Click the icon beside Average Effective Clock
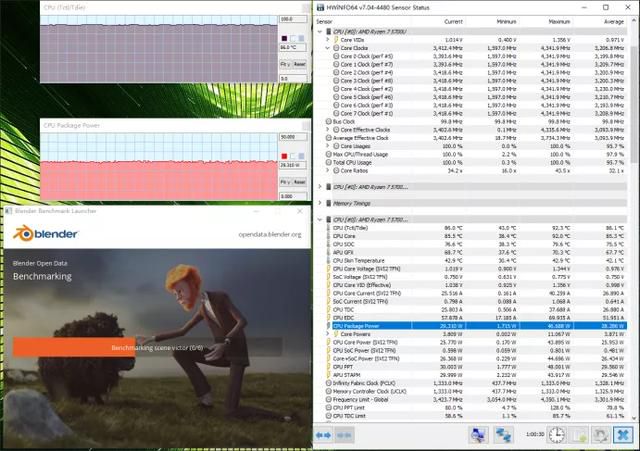The image size is (640, 451). tap(329, 138)
